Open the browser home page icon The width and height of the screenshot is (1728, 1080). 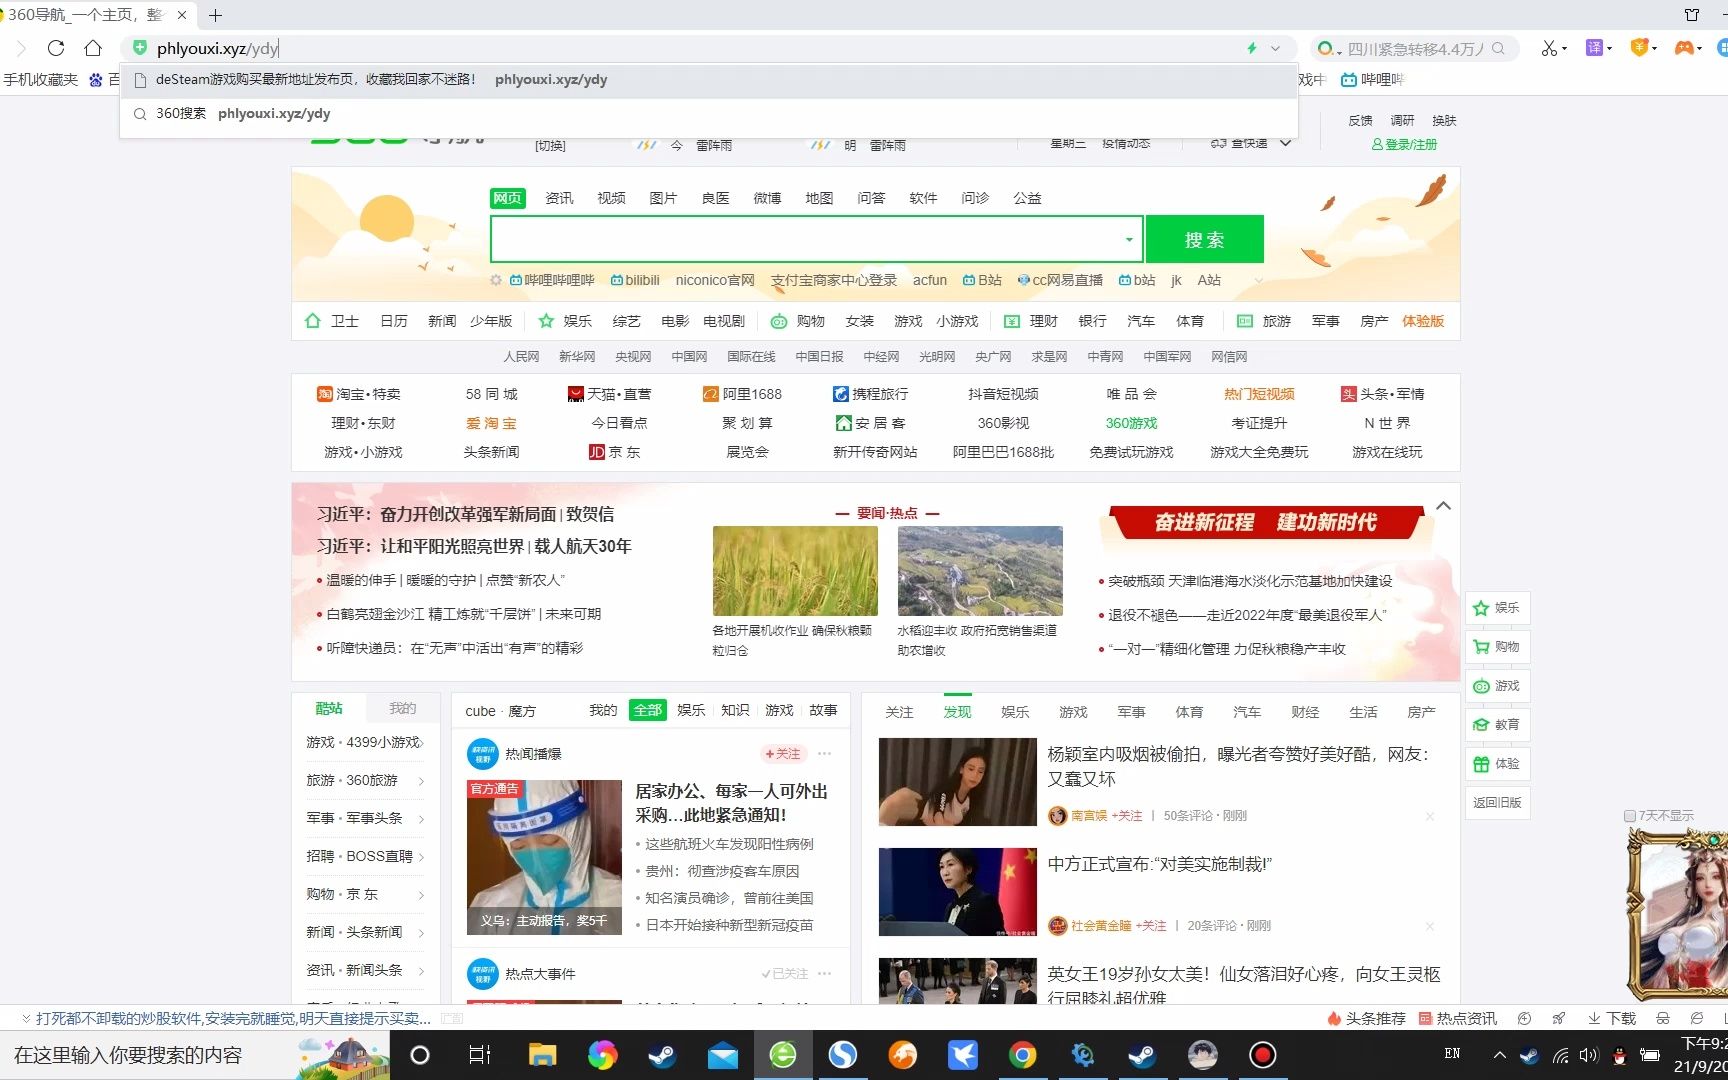tap(93, 48)
